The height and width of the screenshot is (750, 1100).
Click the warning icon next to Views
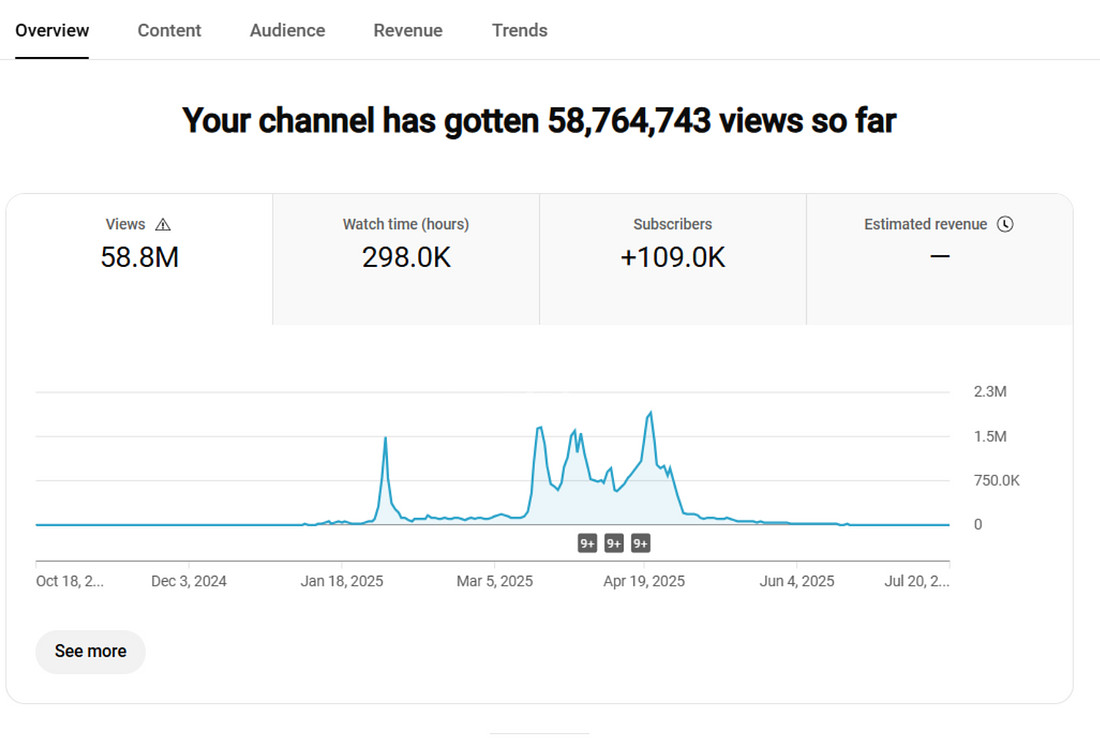tap(163, 225)
